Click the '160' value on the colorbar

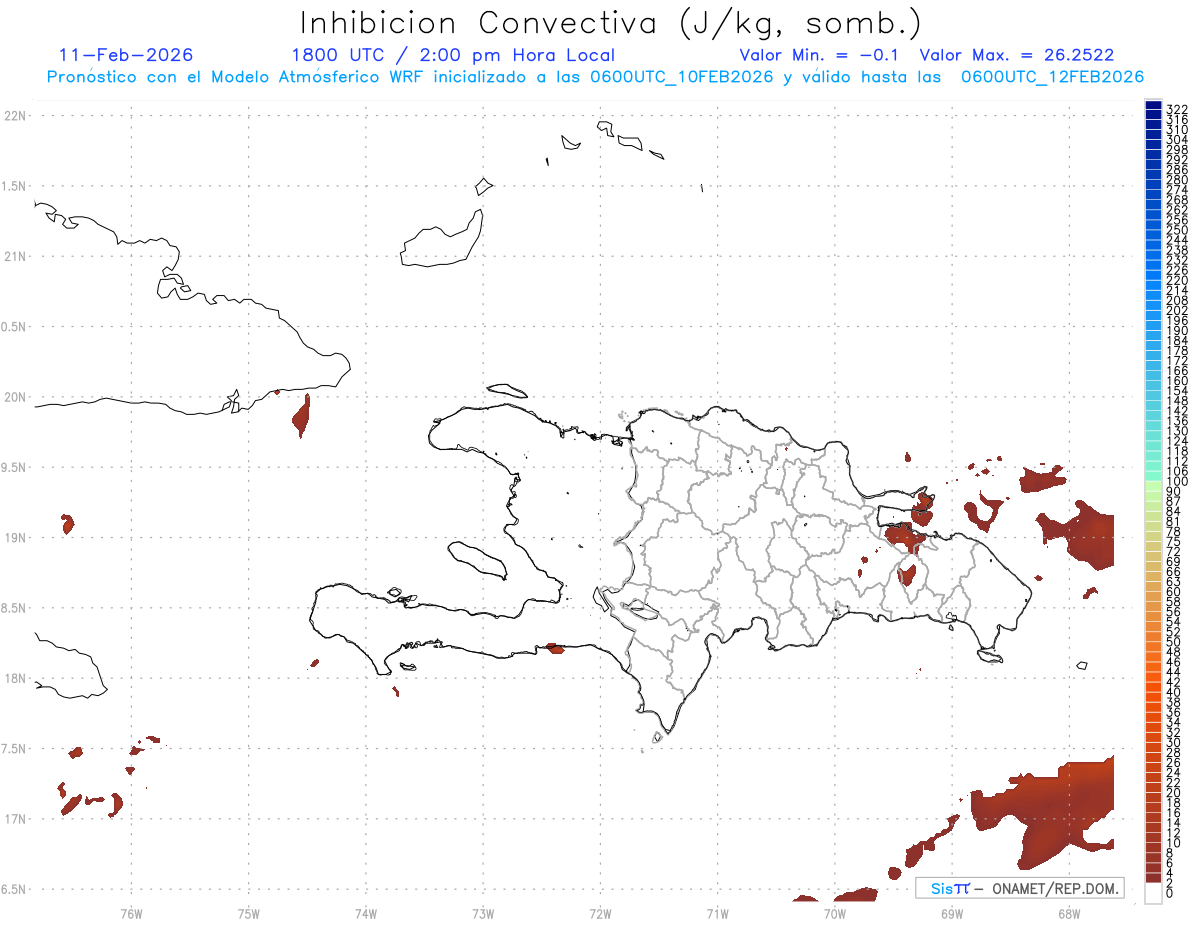click(x=1176, y=381)
